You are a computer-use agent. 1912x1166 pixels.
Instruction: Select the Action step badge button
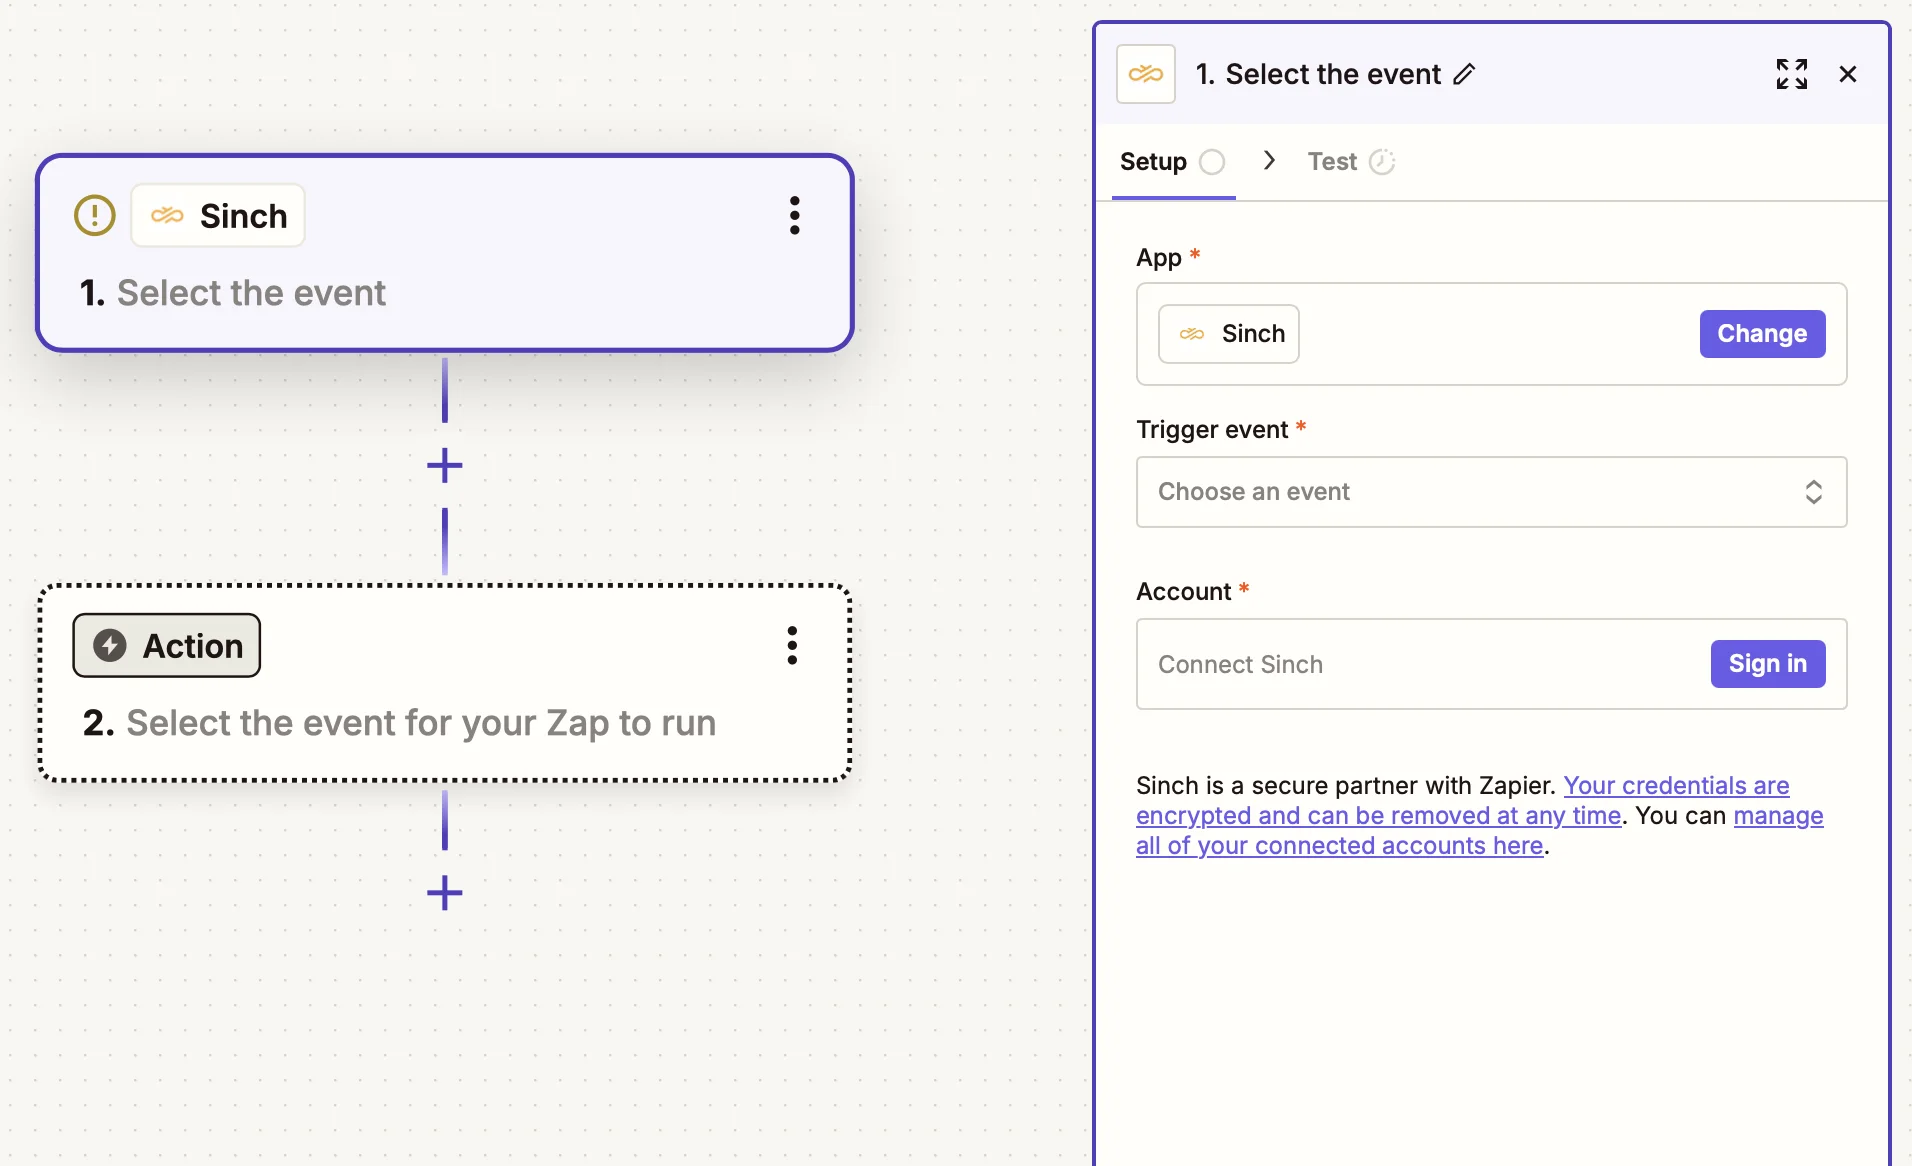(167, 645)
